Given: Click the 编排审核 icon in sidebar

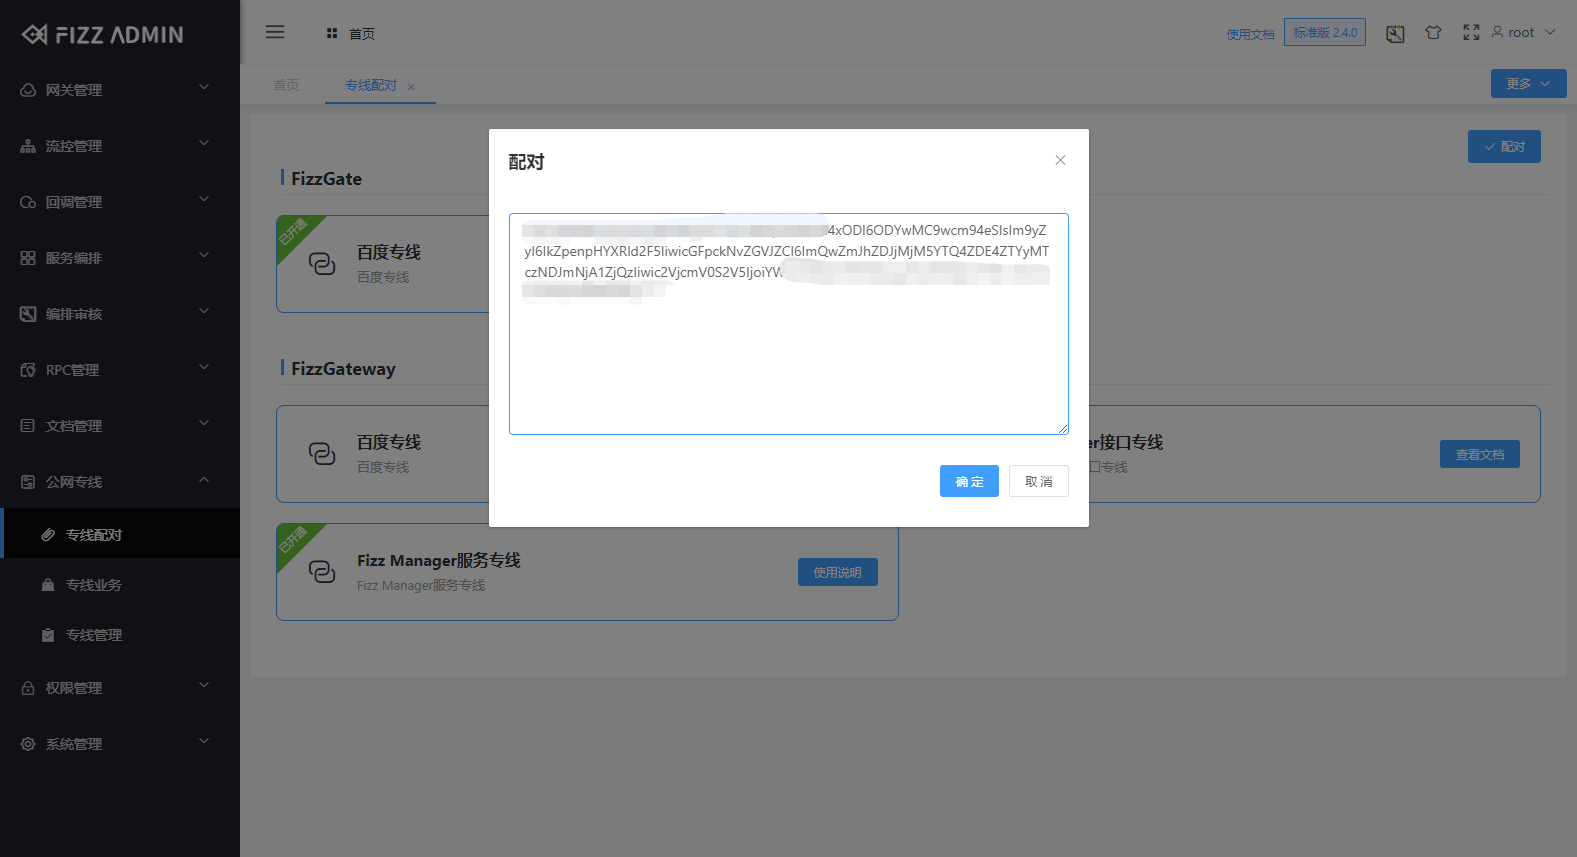Looking at the screenshot, I should click(28, 314).
